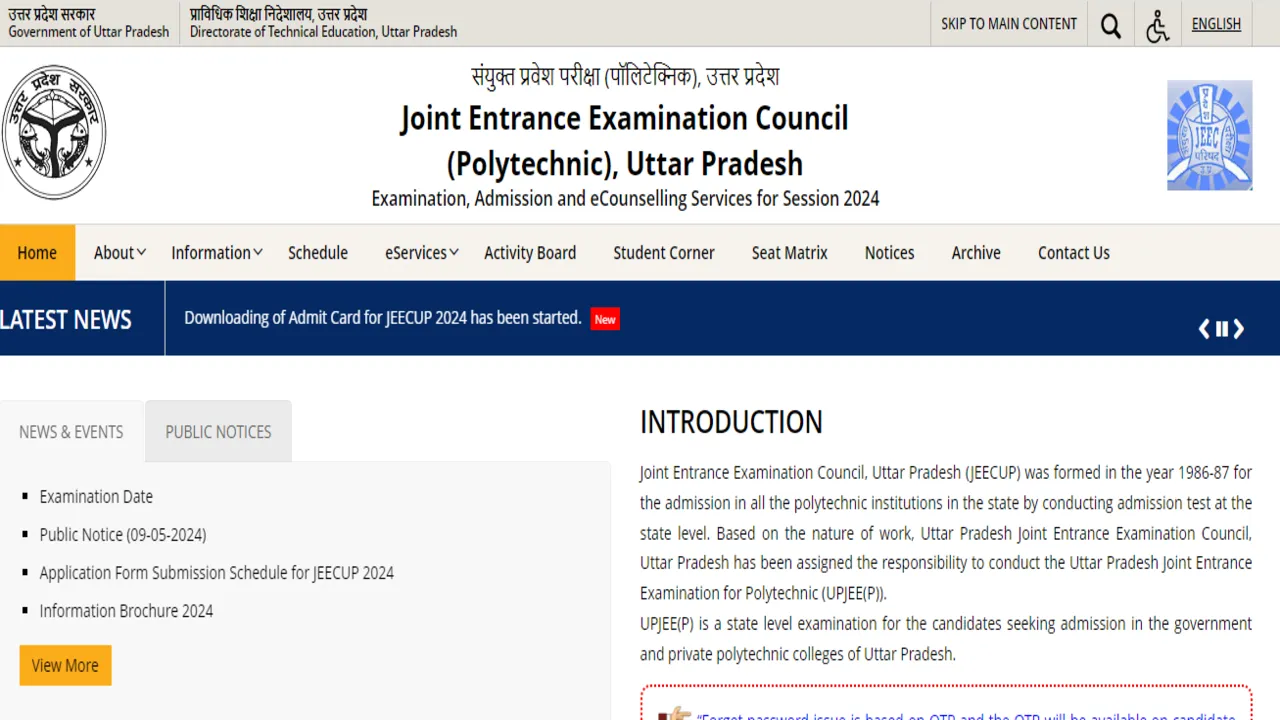The image size is (1280, 720).
Task: Switch to the PUBLIC NOTICES tab
Action: pyautogui.click(x=218, y=431)
